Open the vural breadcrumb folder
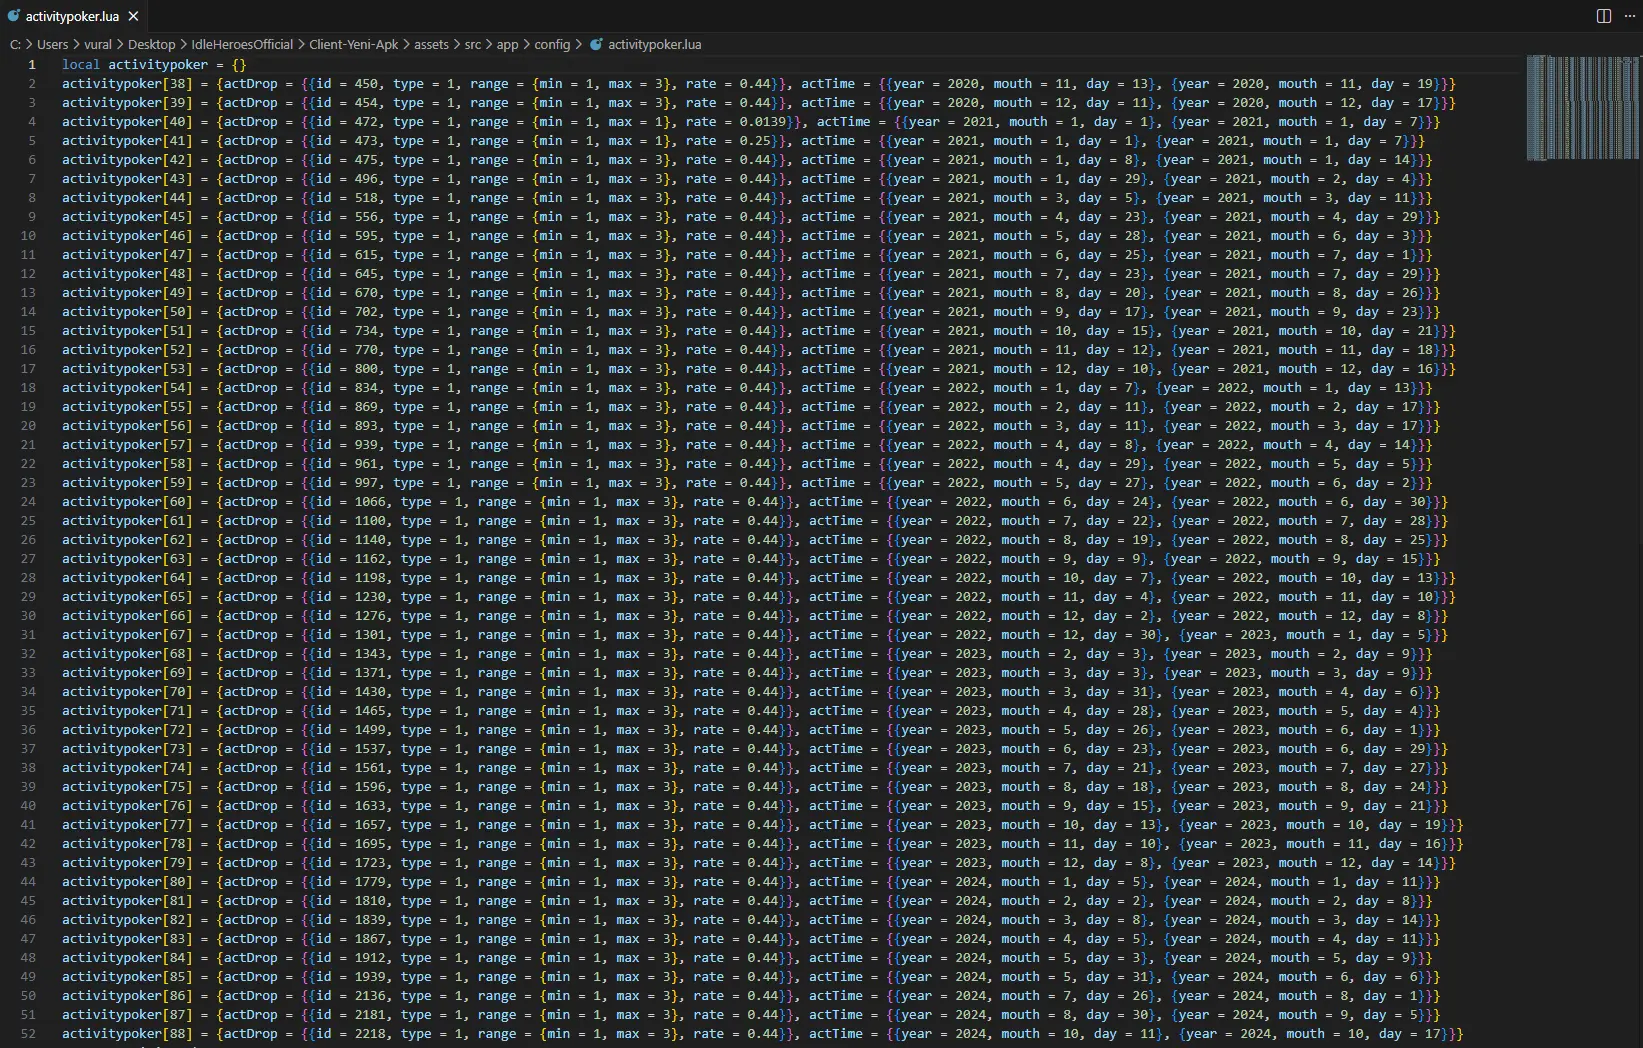This screenshot has height=1048, width=1643. (98, 44)
